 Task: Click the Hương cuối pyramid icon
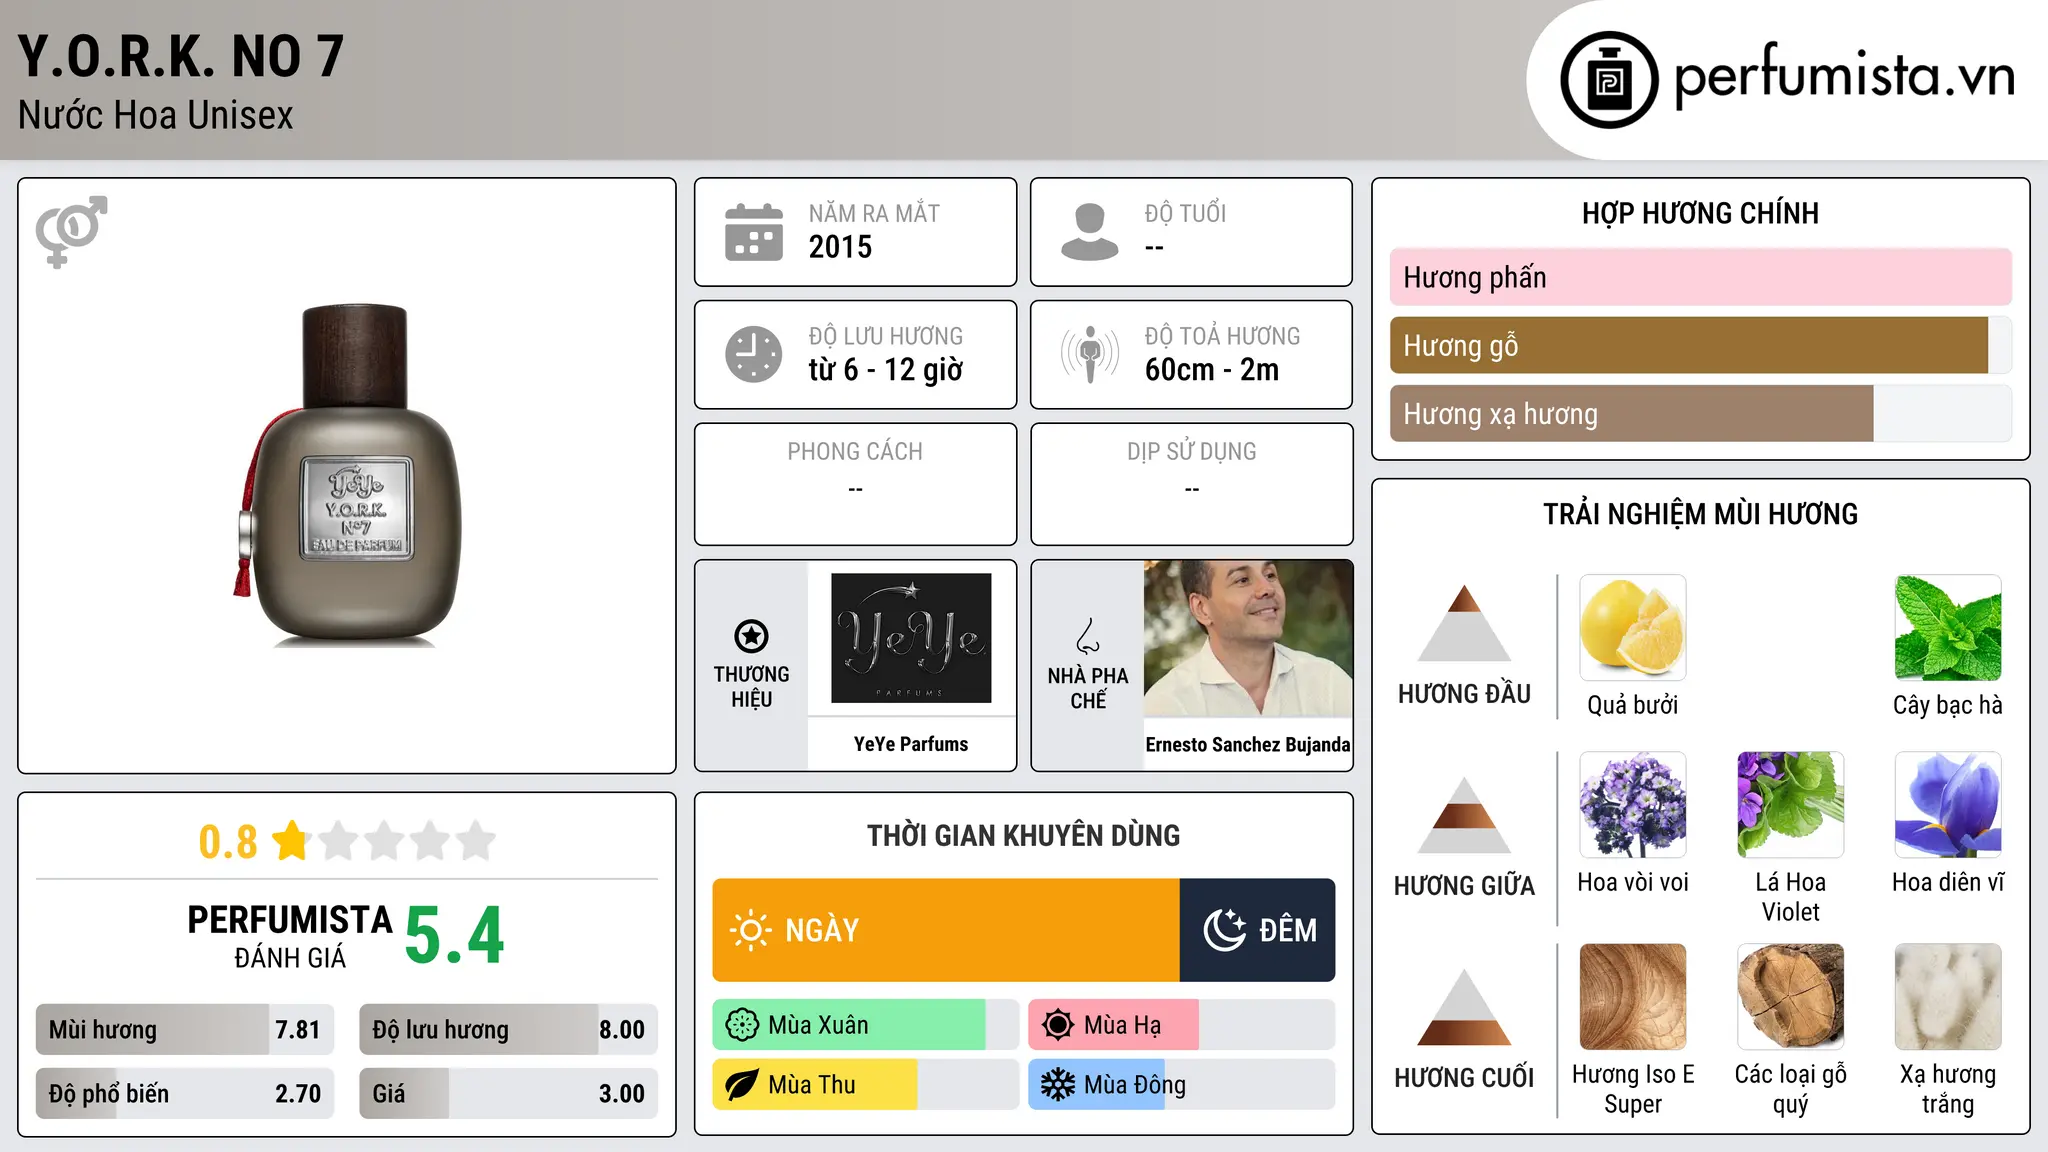1464,1007
